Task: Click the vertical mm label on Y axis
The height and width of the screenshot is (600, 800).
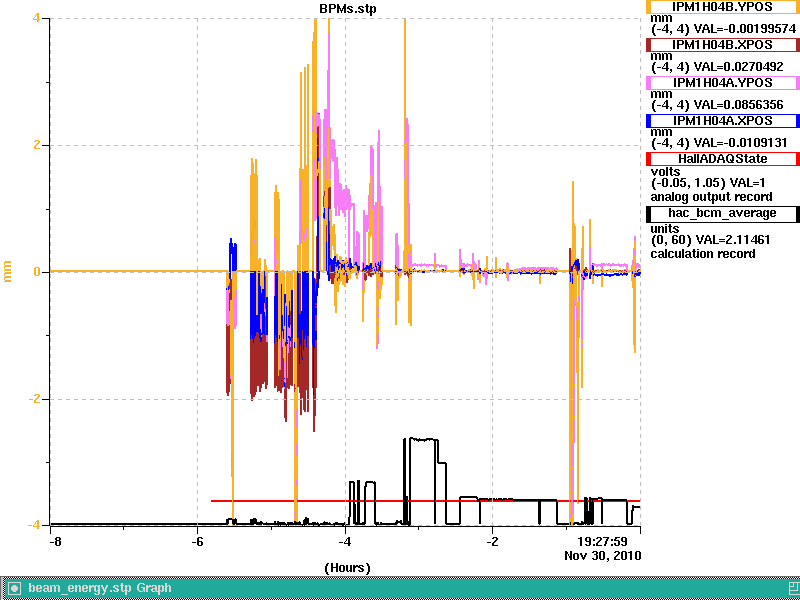Action: (7, 271)
